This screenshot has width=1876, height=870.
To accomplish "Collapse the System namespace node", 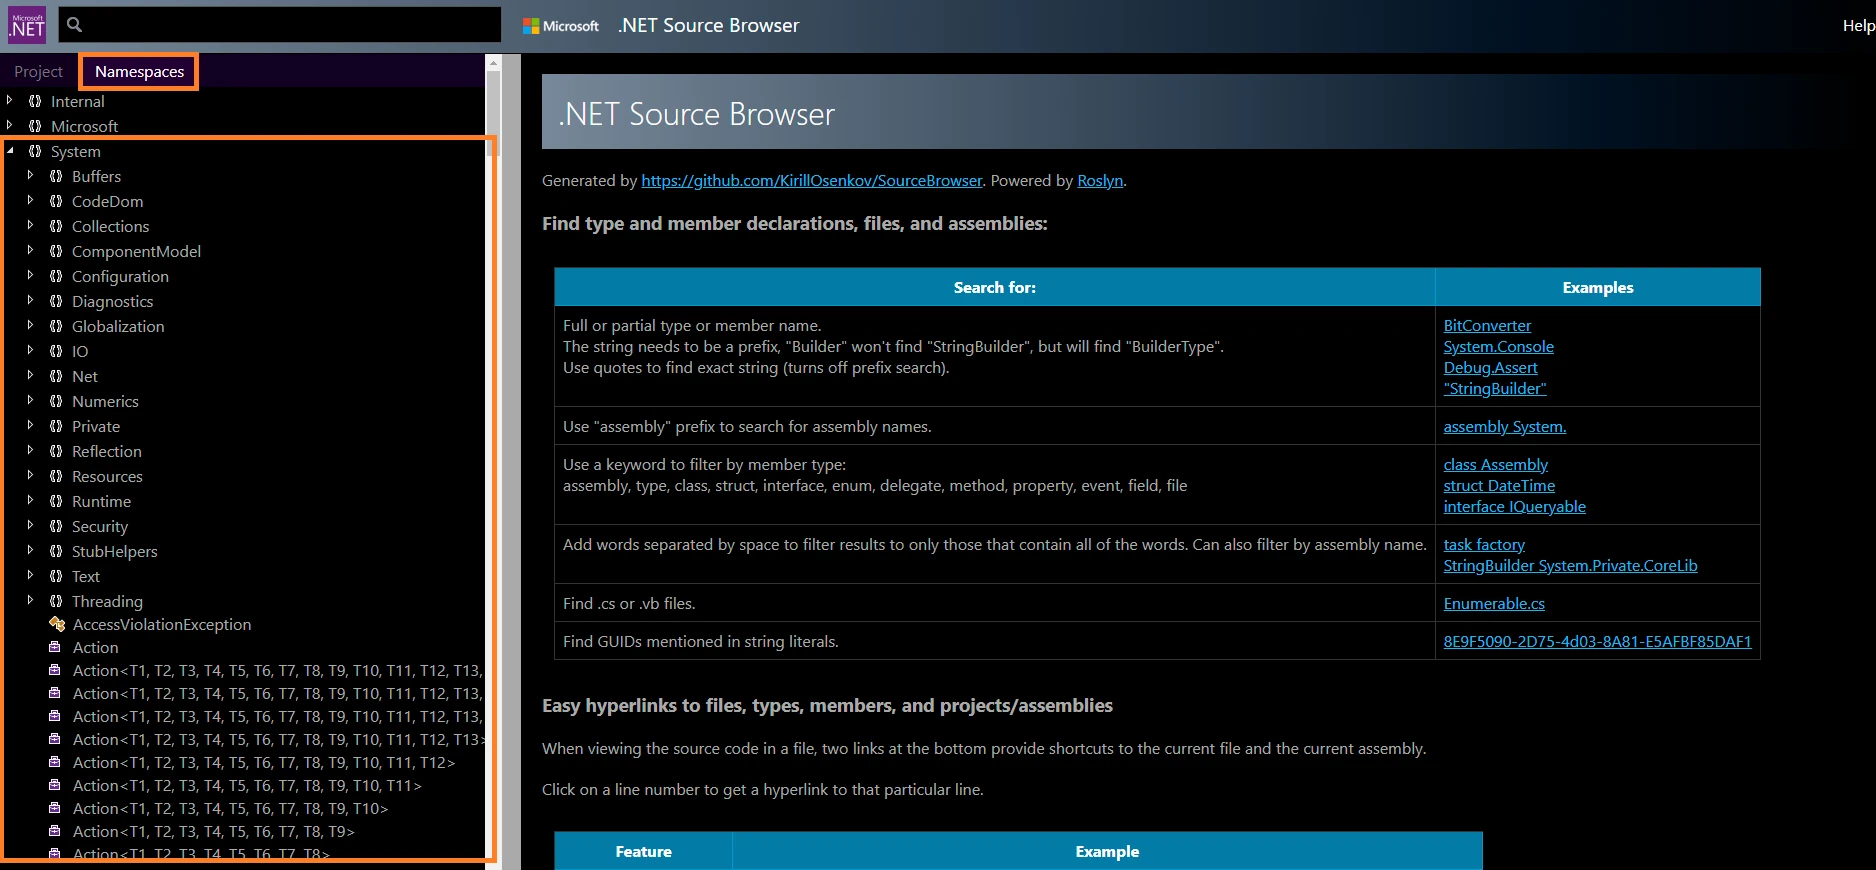I will (x=10, y=151).
